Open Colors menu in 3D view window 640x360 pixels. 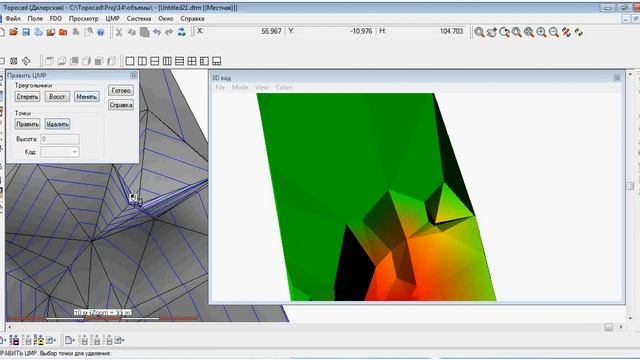284,87
